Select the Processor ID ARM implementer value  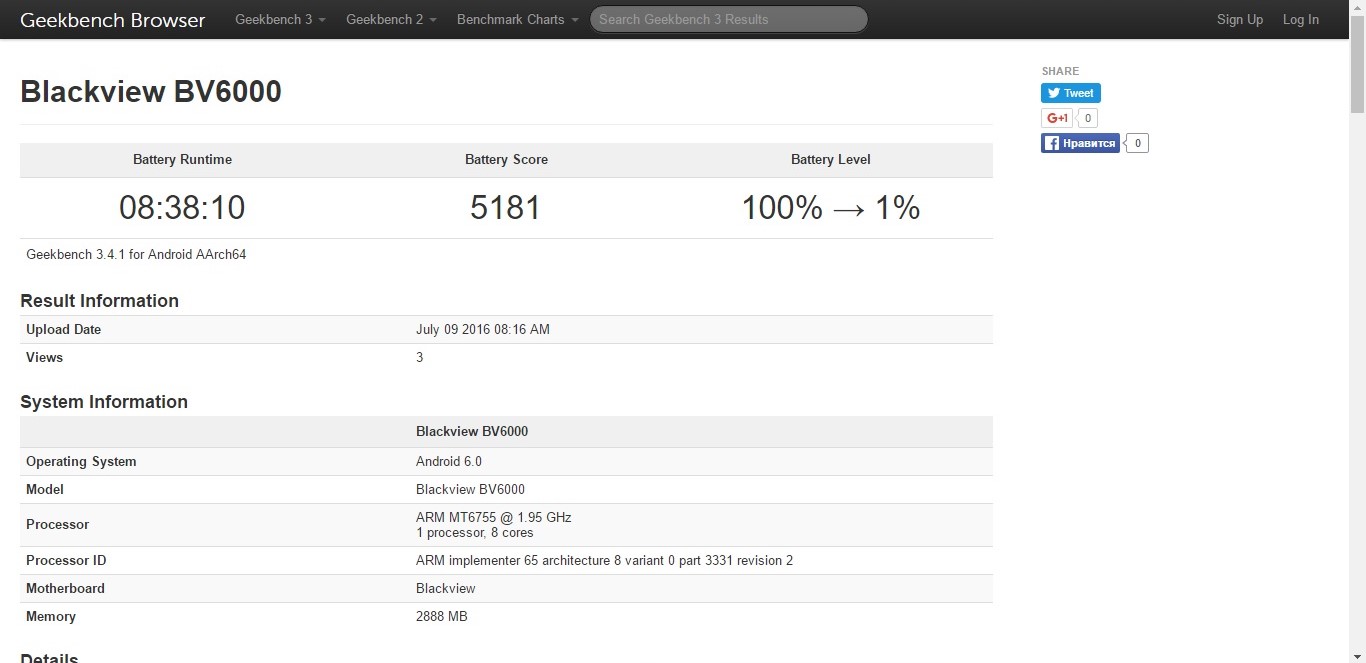tap(605, 560)
